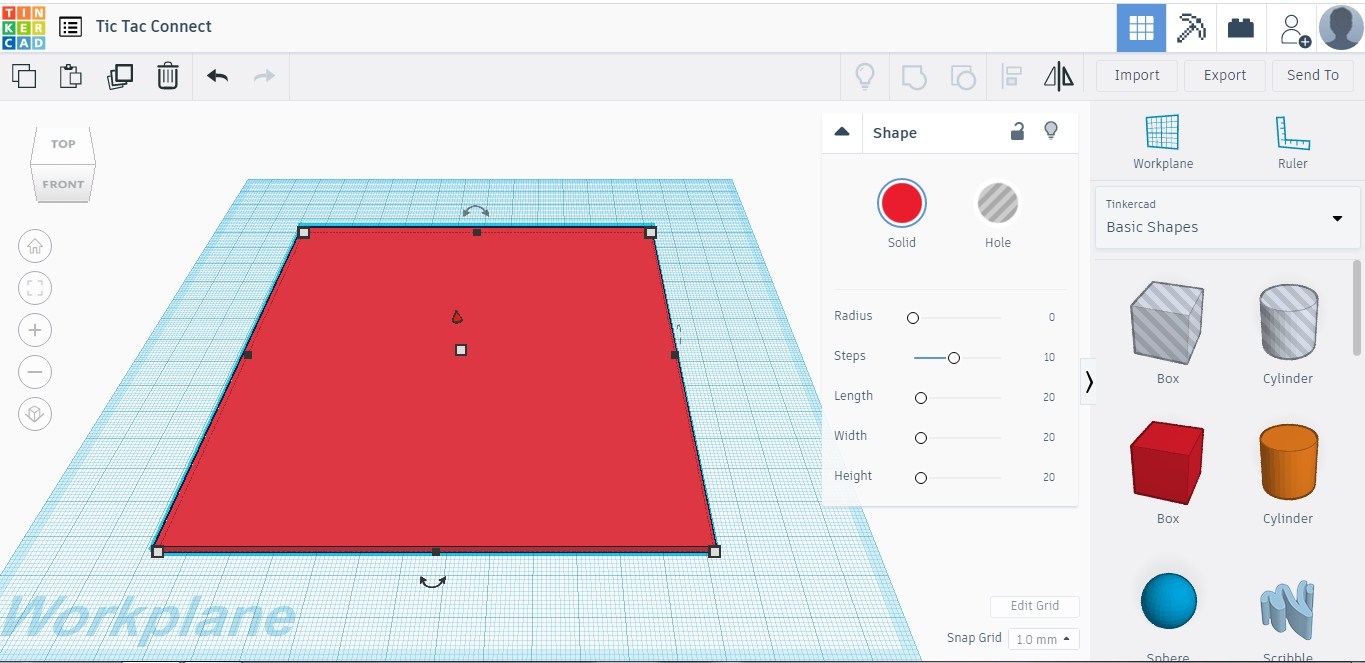Click the bottom rotation arrow handle

pos(433,581)
